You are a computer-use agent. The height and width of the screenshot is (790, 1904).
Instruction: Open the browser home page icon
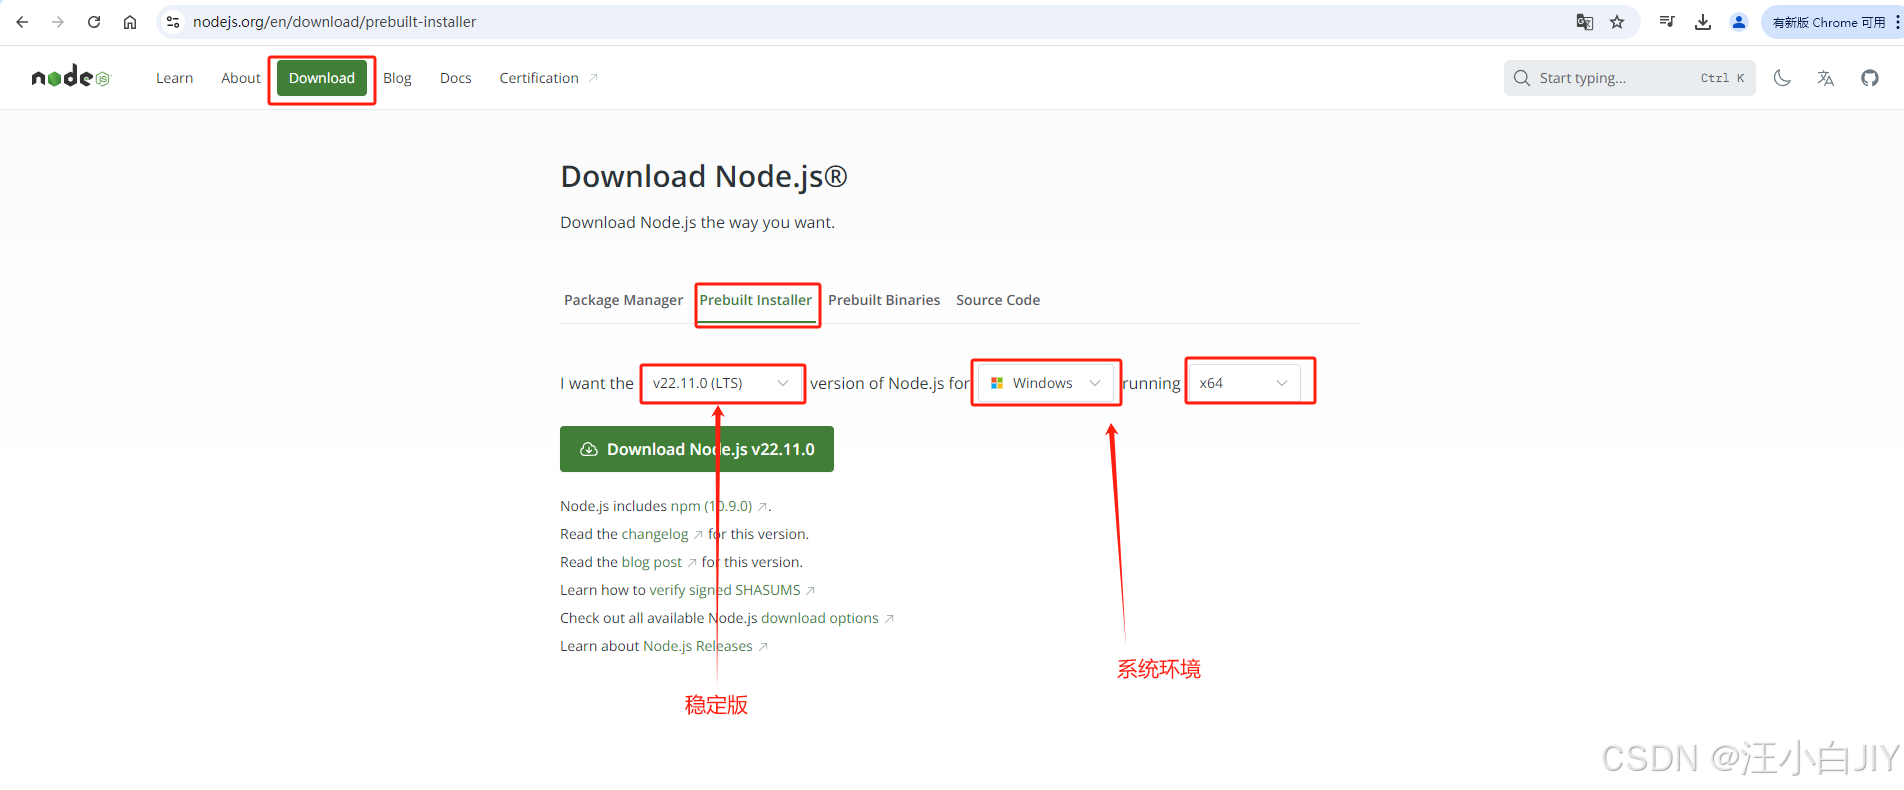point(130,22)
